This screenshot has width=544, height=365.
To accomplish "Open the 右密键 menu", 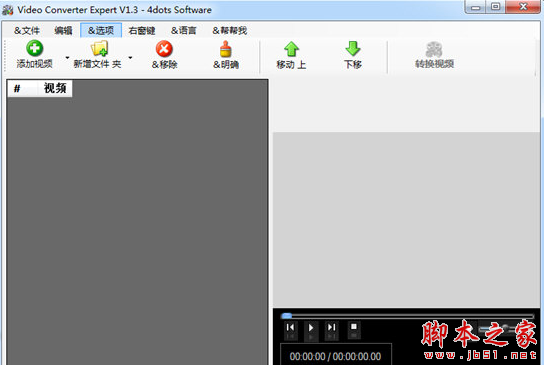I will click(142, 31).
